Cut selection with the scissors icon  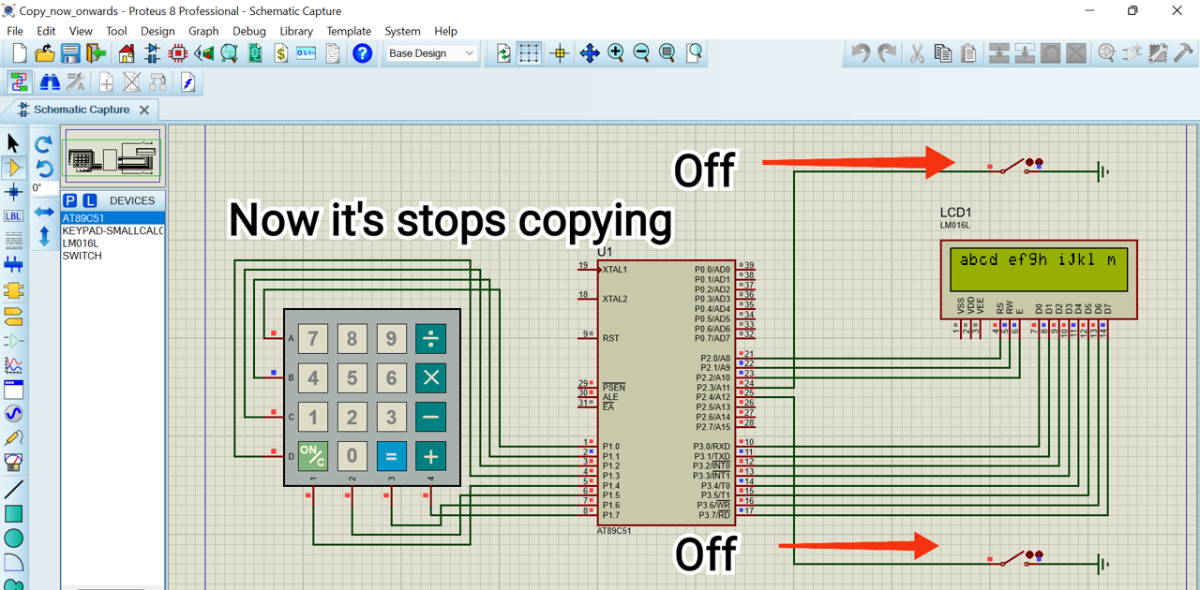(x=916, y=54)
